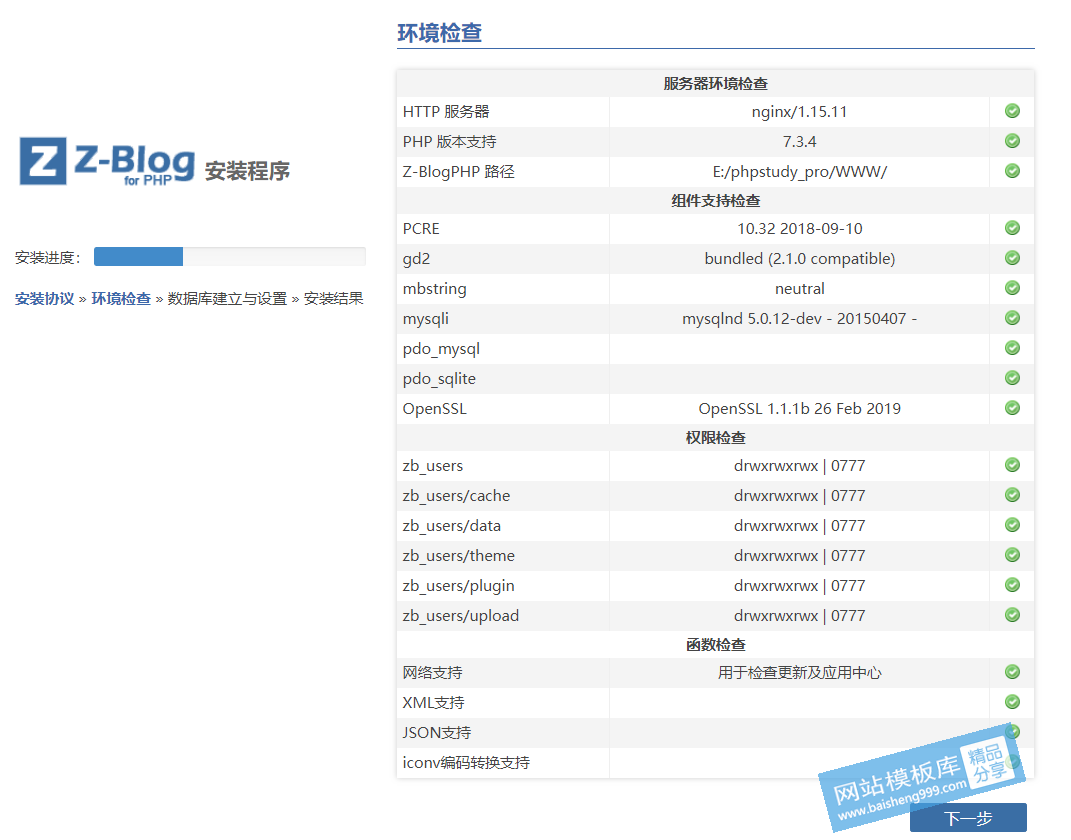Click the 数据库建立与设置 step text

(x=227, y=298)
